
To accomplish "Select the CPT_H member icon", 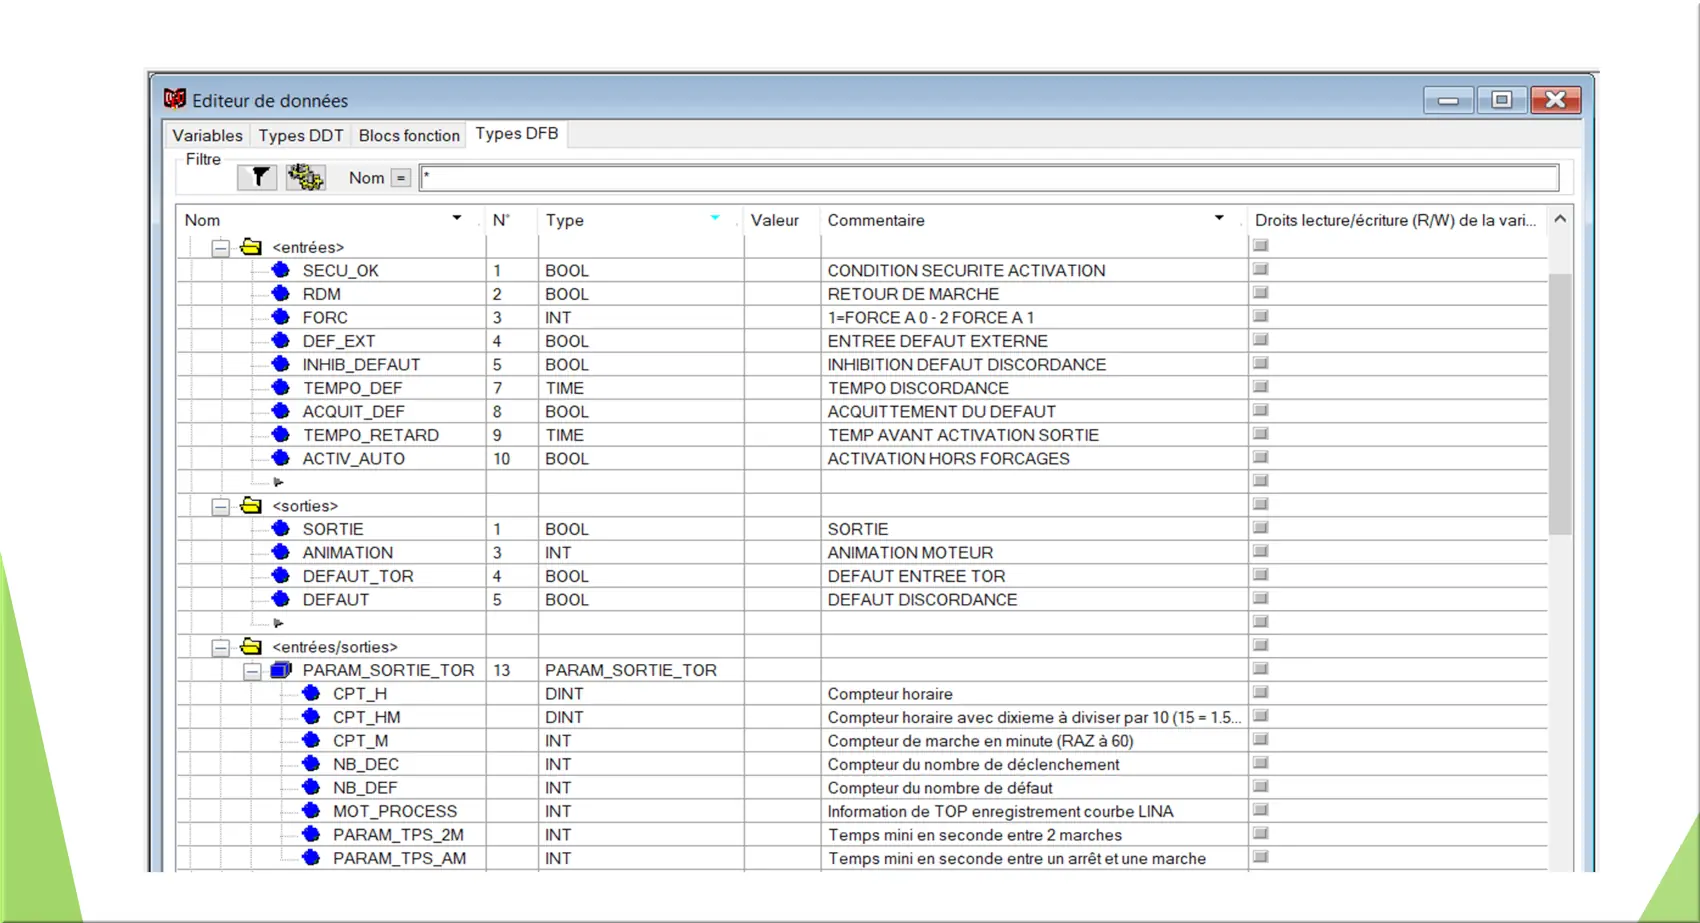I will pyautogui.click(x=311, y=693).
